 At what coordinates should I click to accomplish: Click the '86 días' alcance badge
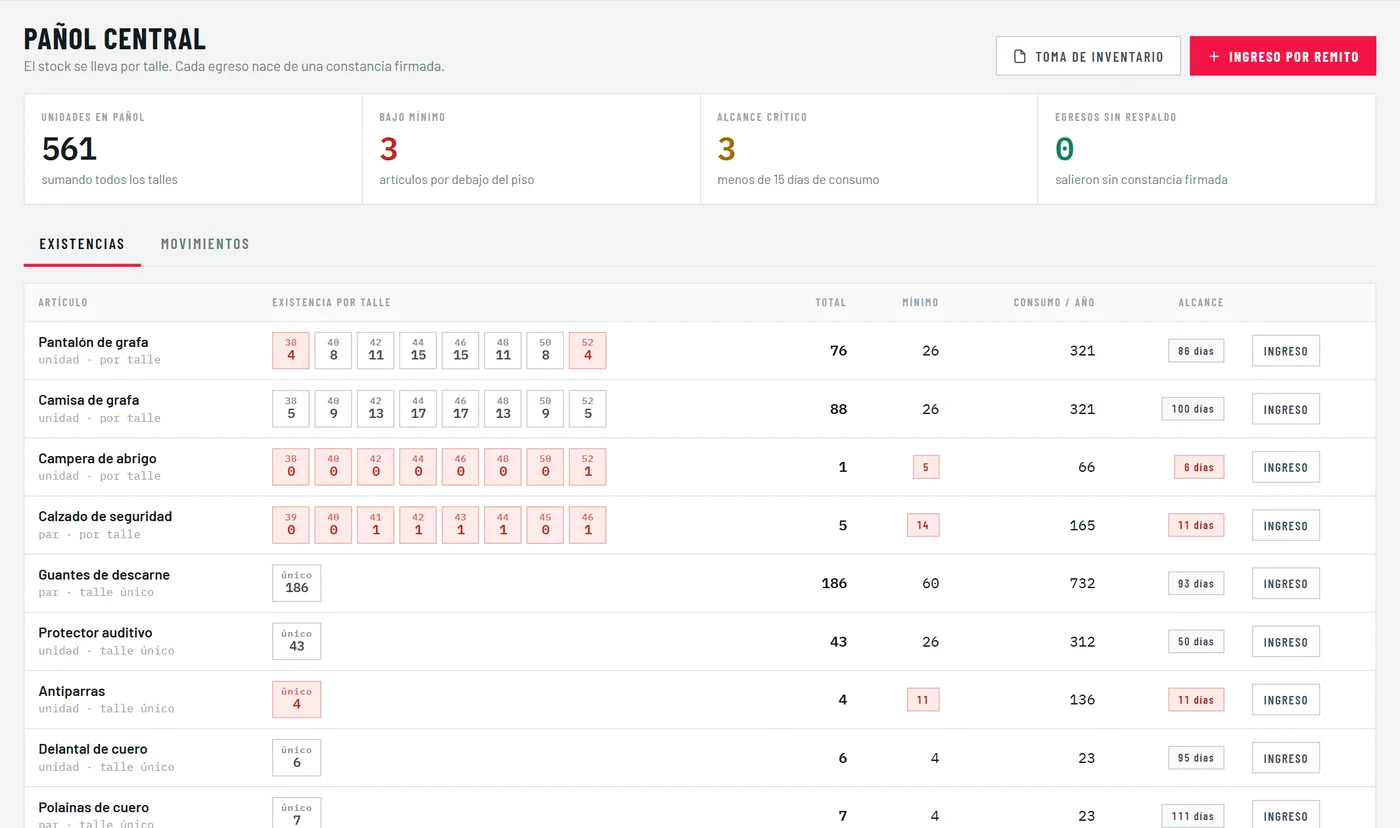pyautogui.click(x=1196, y=351)
